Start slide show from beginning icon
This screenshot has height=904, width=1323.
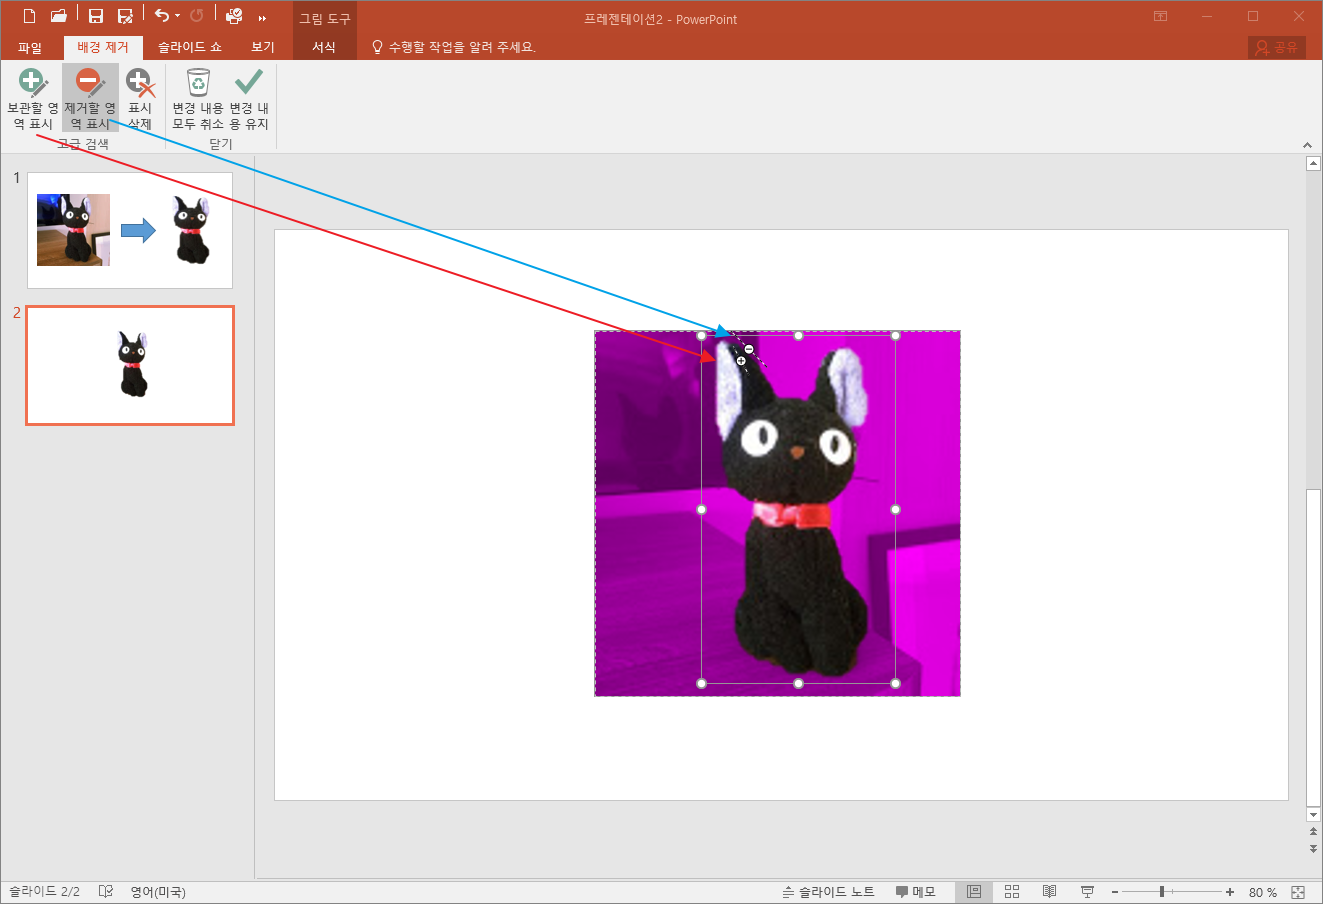click(234, 16)
